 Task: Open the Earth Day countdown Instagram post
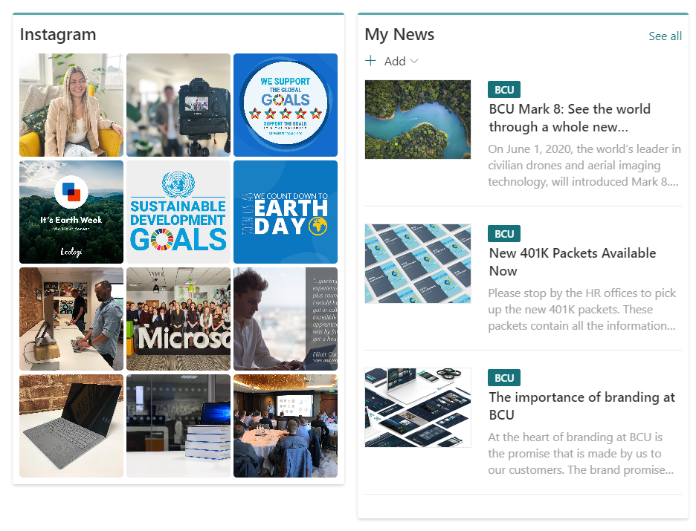285,212
